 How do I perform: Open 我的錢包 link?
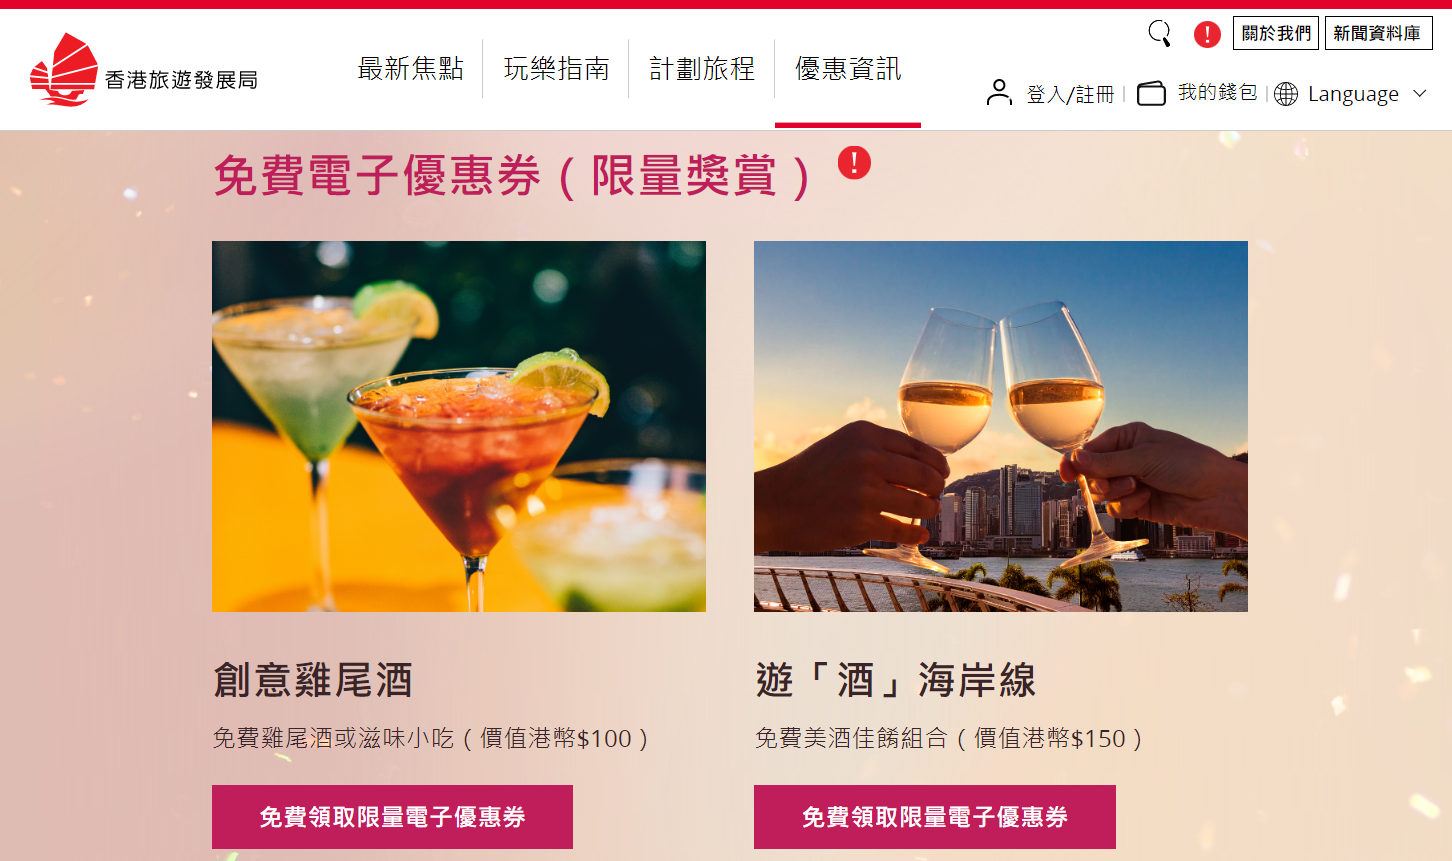pos(1217,93)
